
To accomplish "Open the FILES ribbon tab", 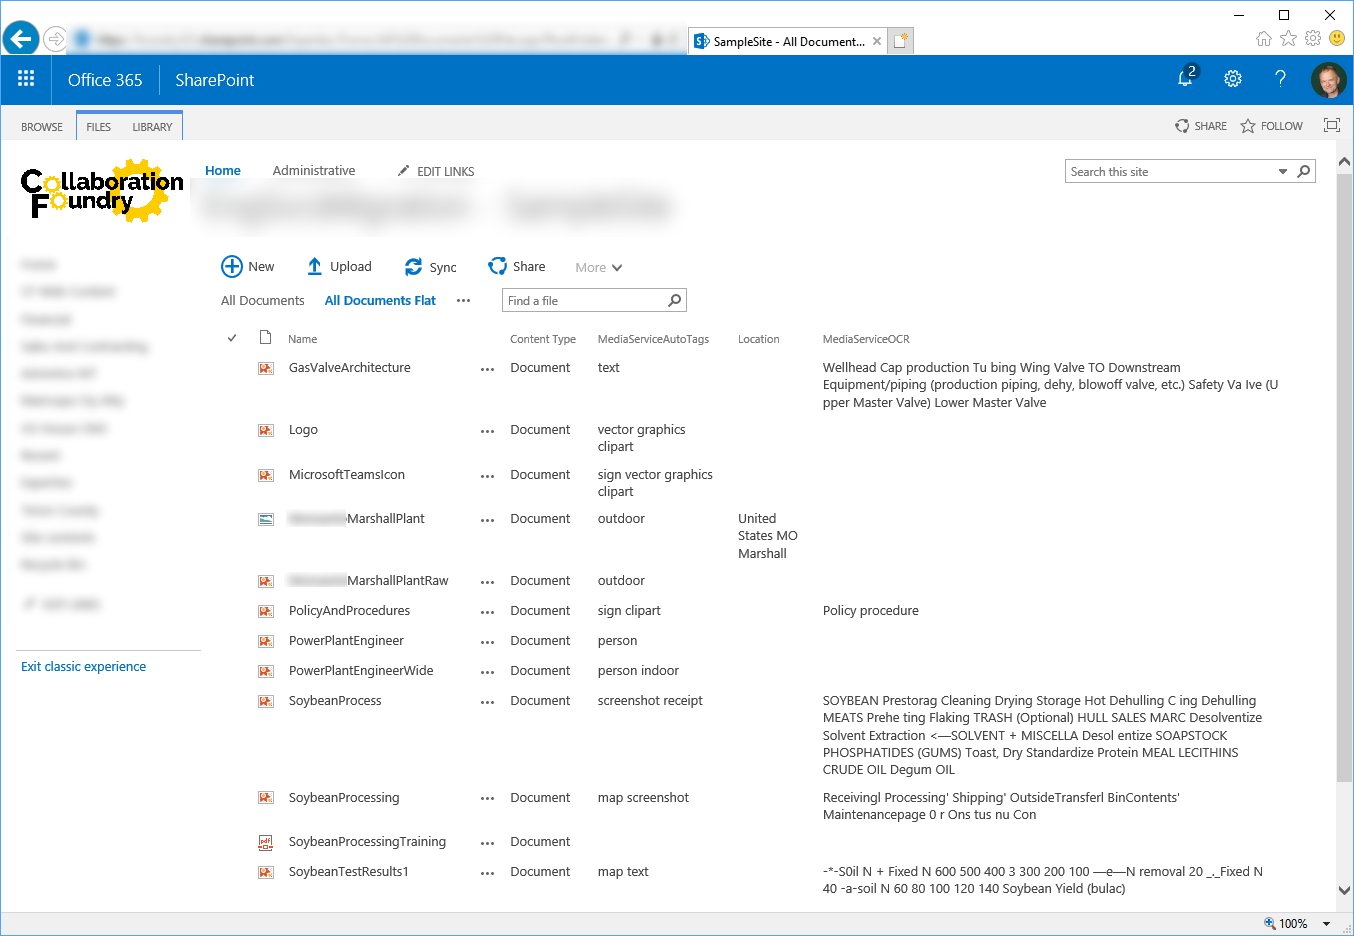I will (98, 127).
